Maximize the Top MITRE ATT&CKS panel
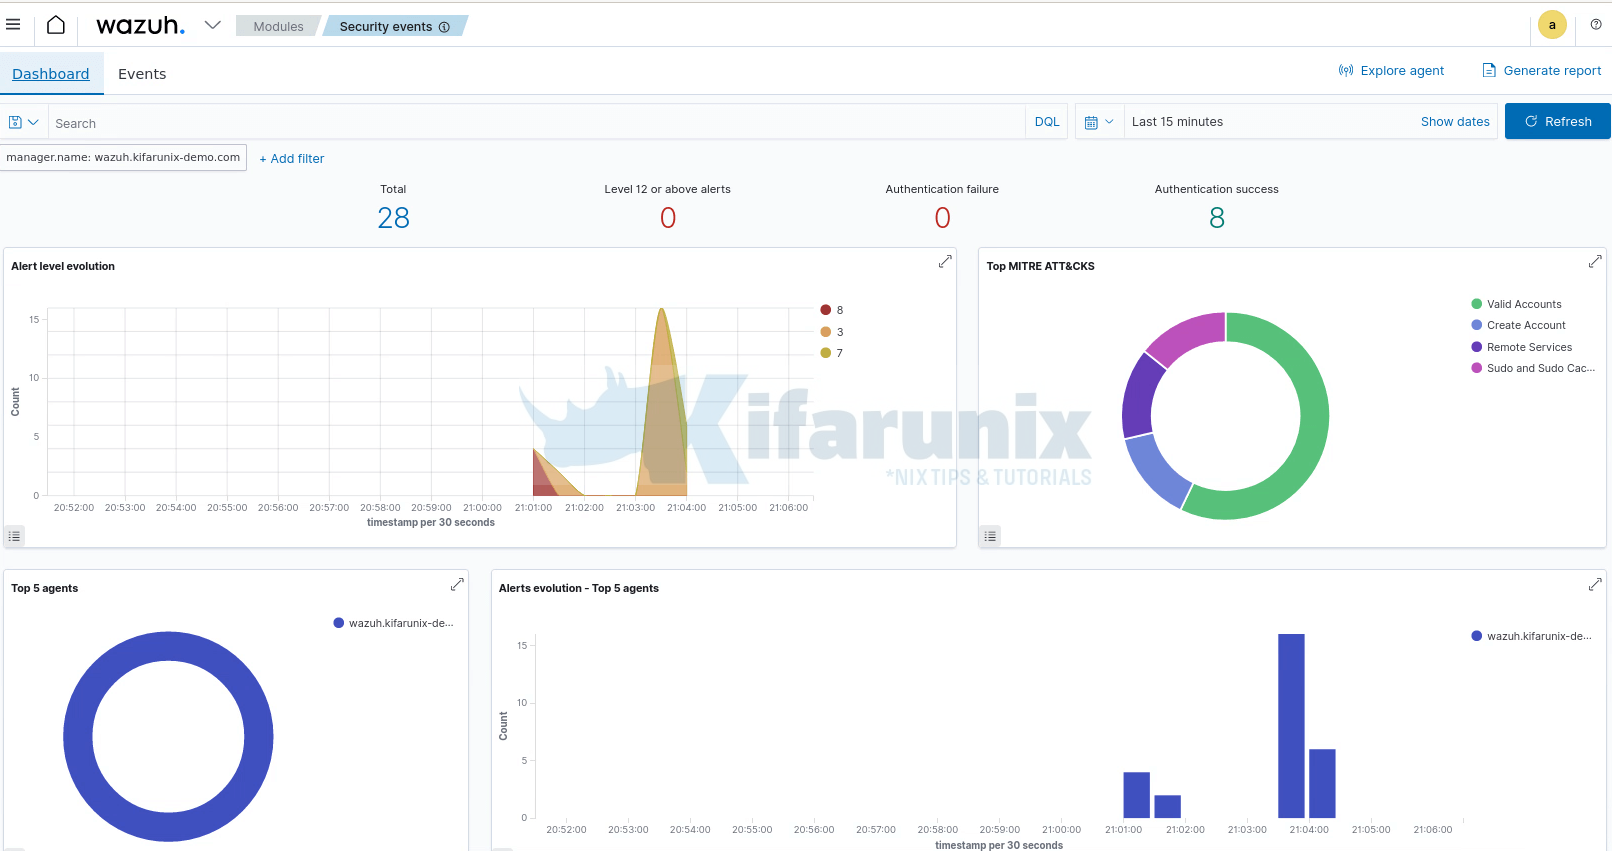The width and height of the screenshot is (1612, 851). coord(1595,261)
